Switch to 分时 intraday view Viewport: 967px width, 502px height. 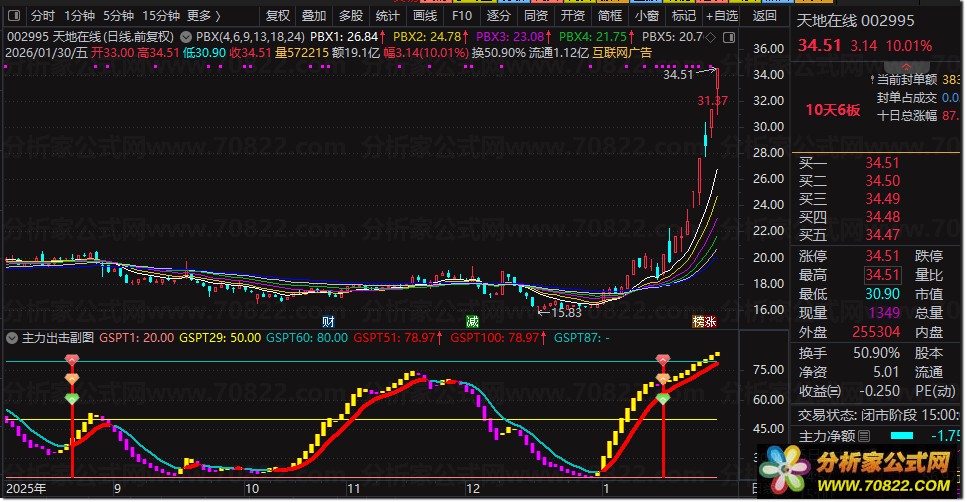[43, 15]
